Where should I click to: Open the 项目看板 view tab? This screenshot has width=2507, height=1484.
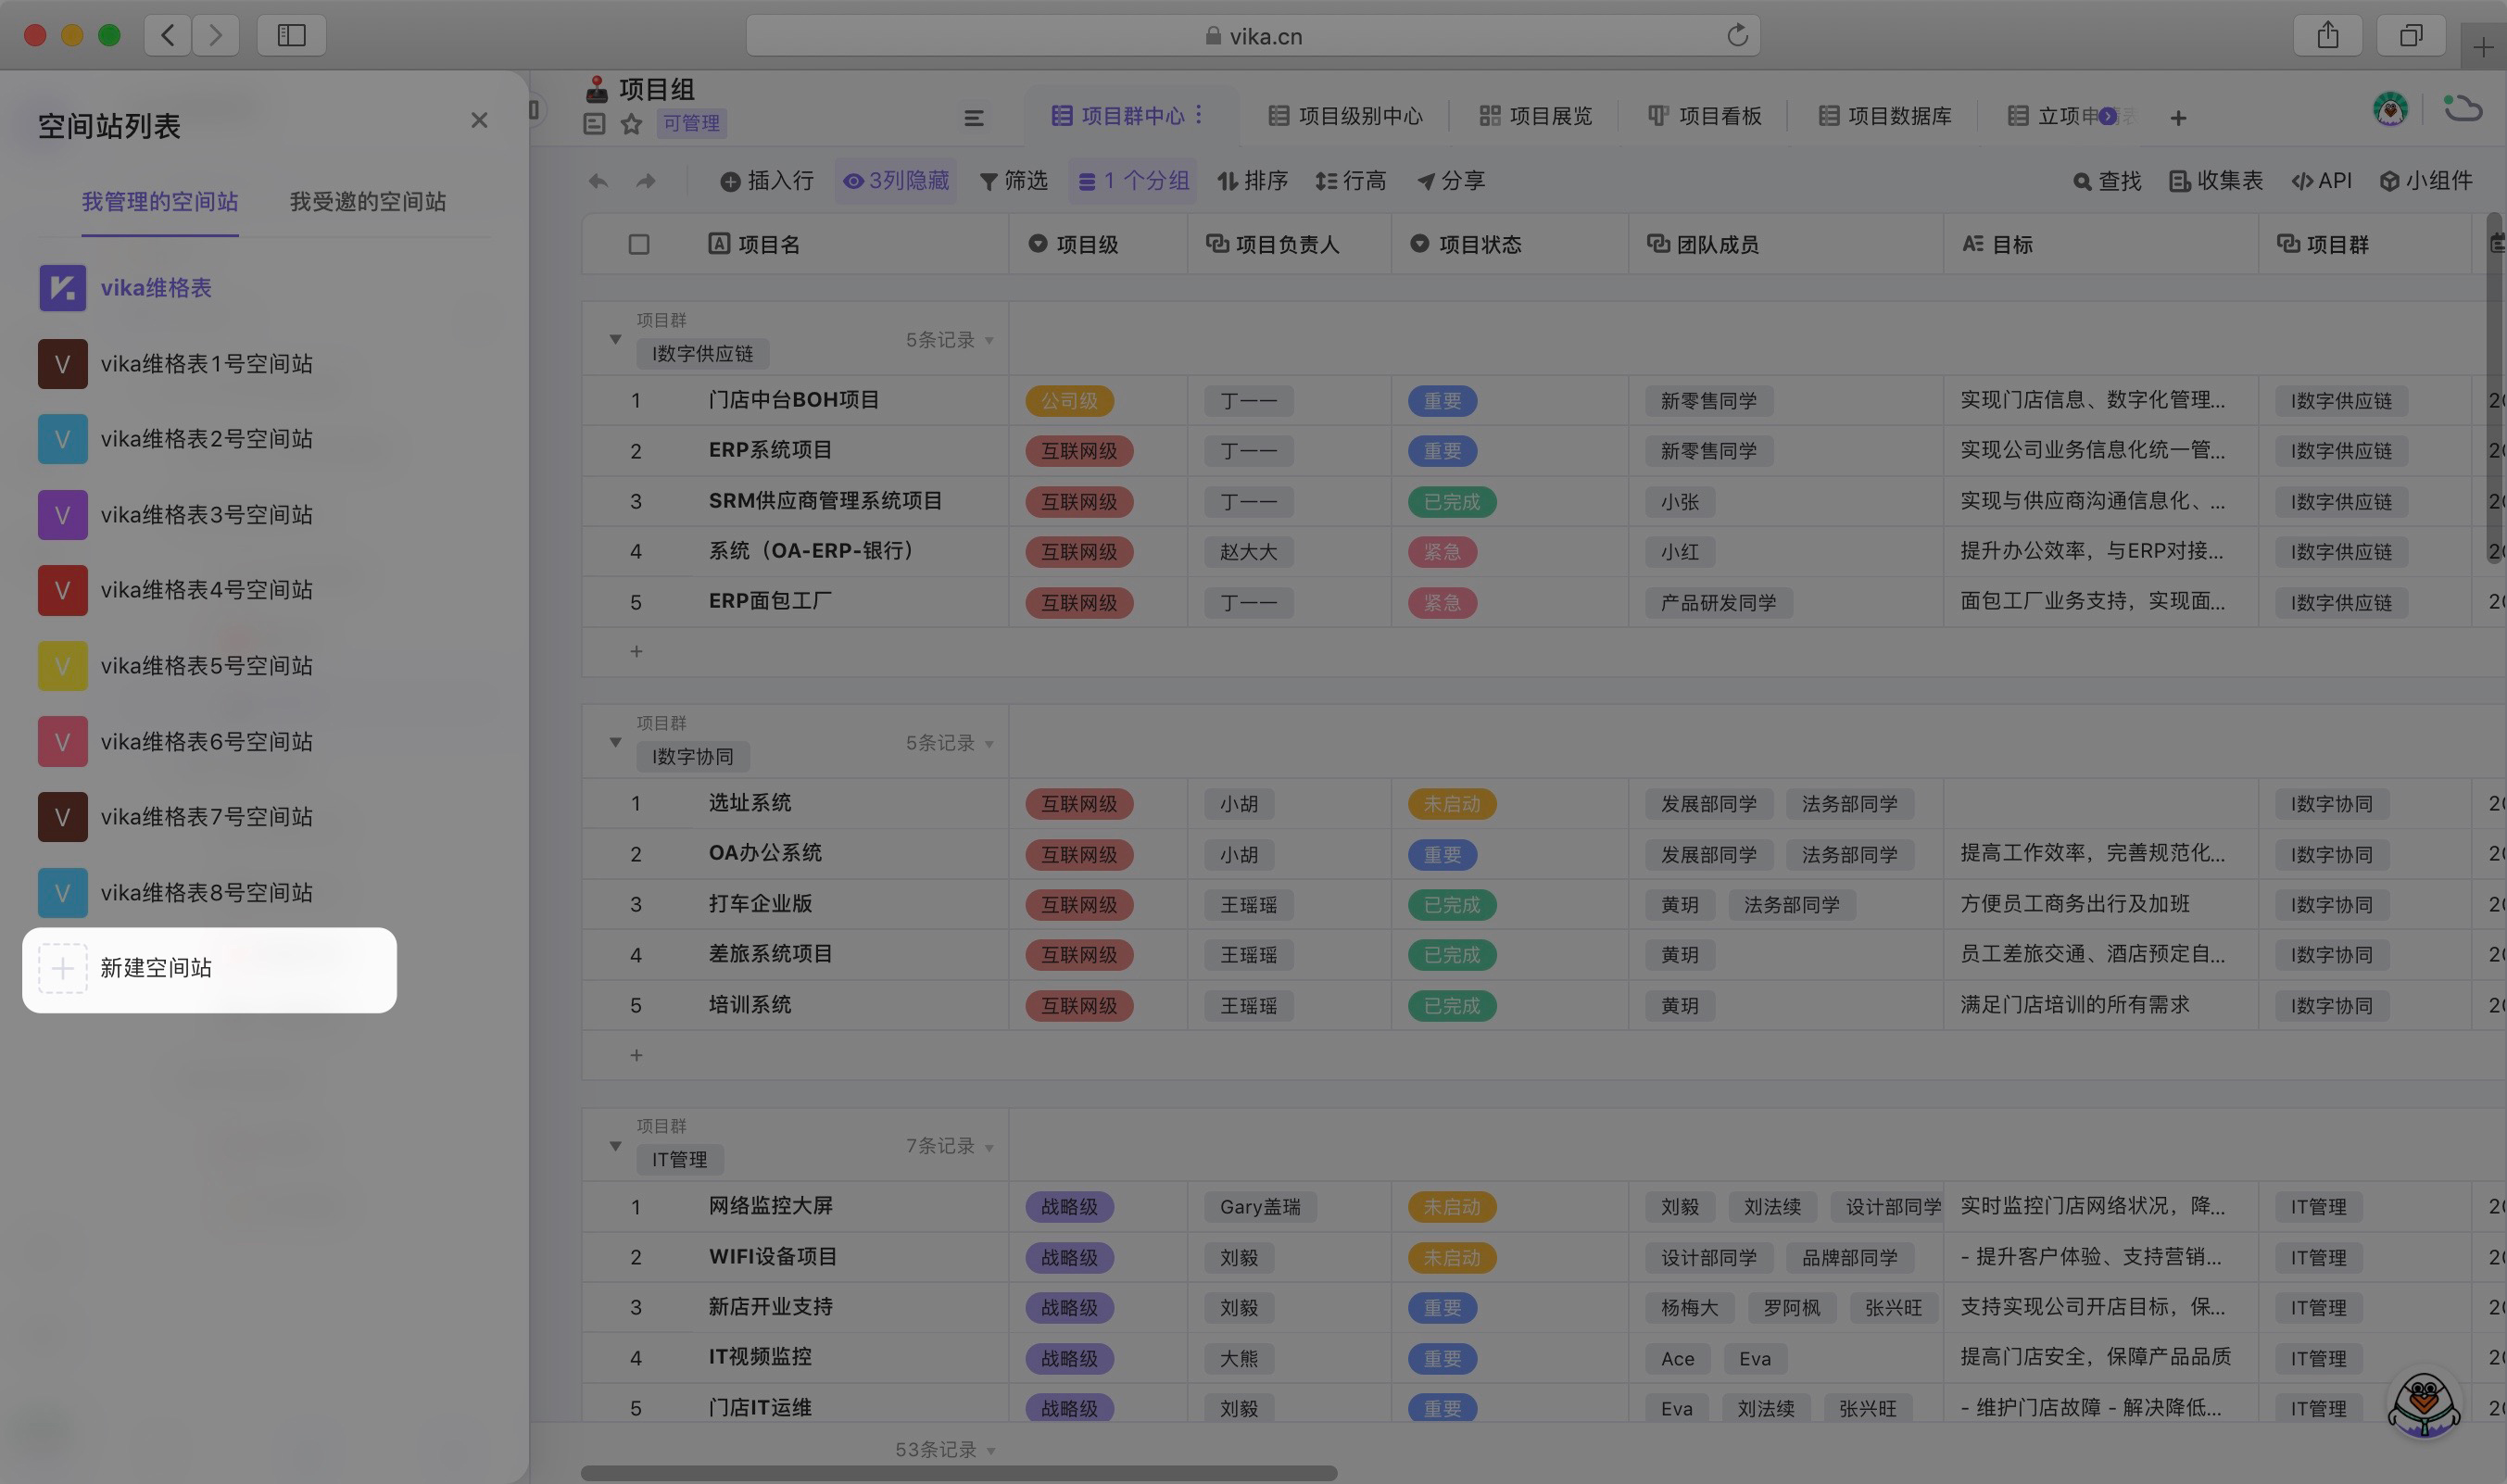1705,116
